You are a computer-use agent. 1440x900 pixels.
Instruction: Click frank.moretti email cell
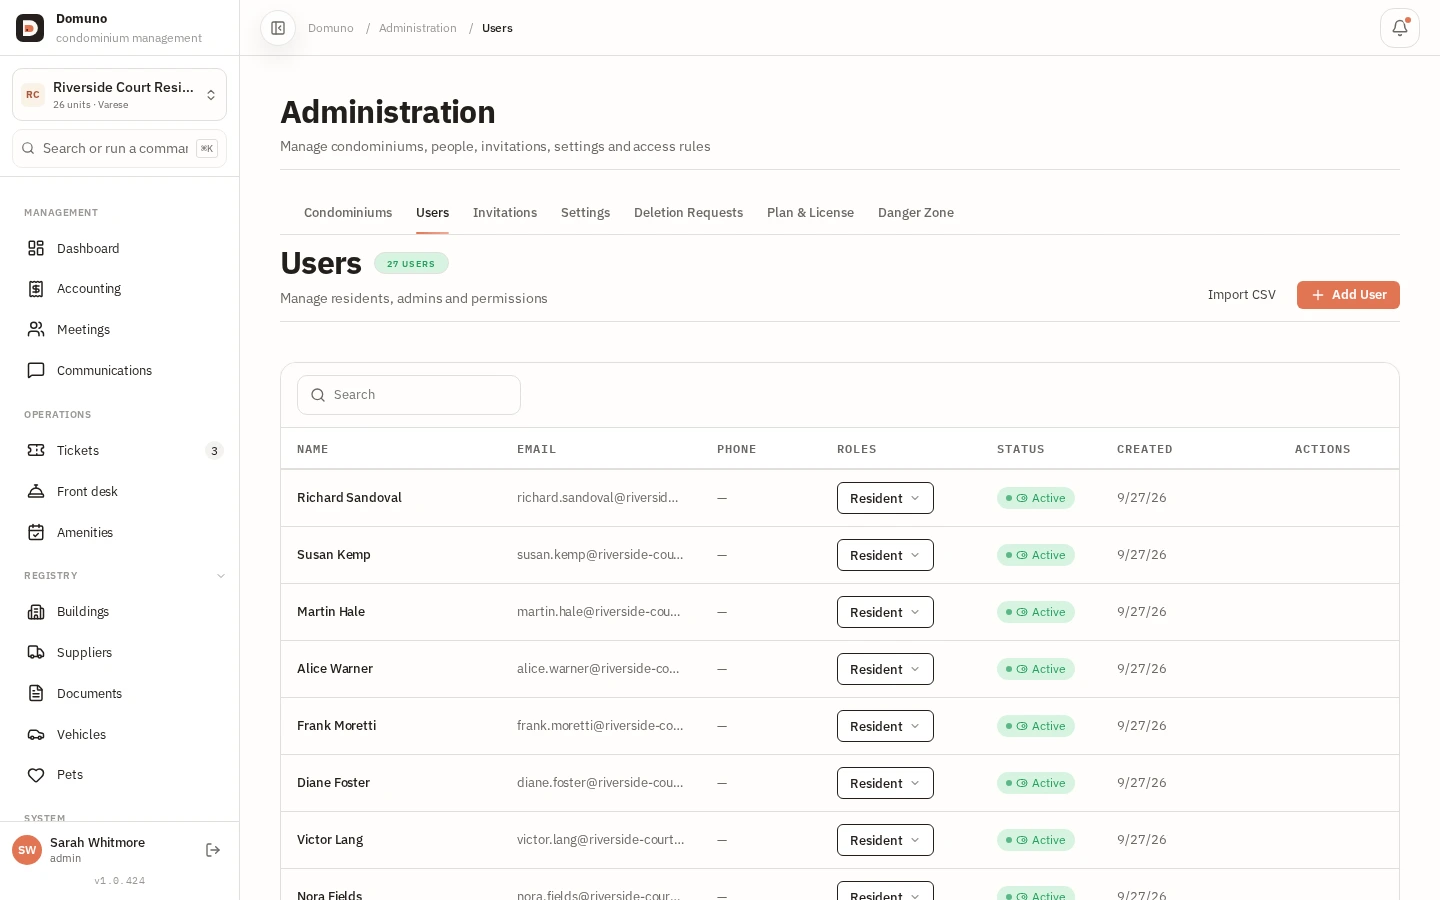point(600,726)
